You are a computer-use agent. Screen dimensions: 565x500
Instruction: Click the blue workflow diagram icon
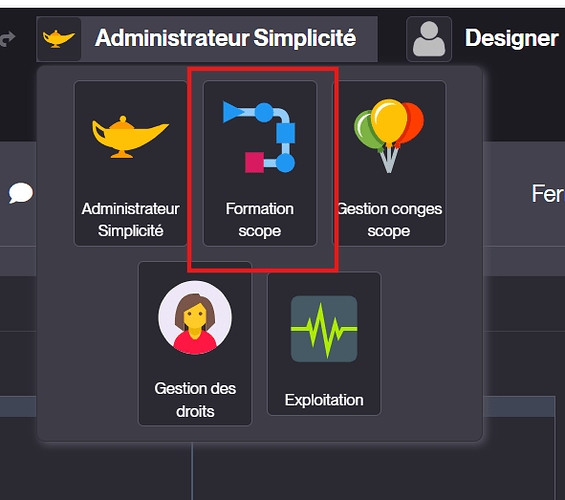point(259,137)
